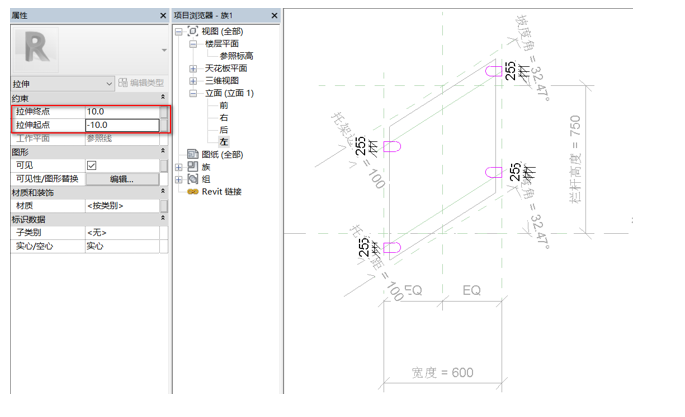
Task: Collapse the 标识数据 identity data section
Action: (163, 218)
